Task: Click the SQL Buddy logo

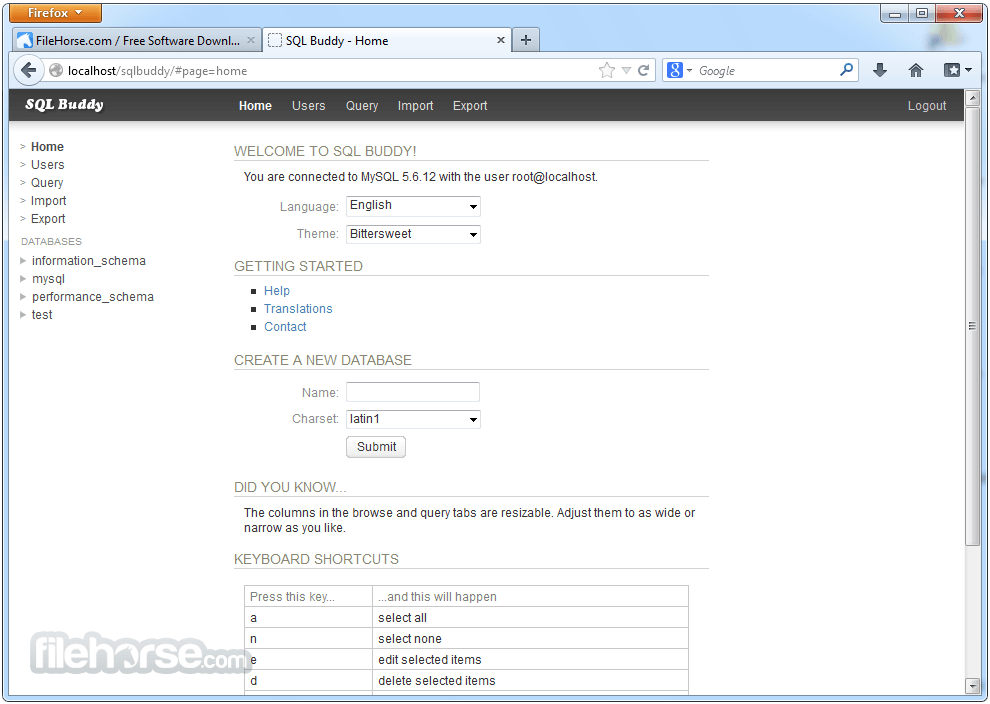Action: (x=63, y=105)
